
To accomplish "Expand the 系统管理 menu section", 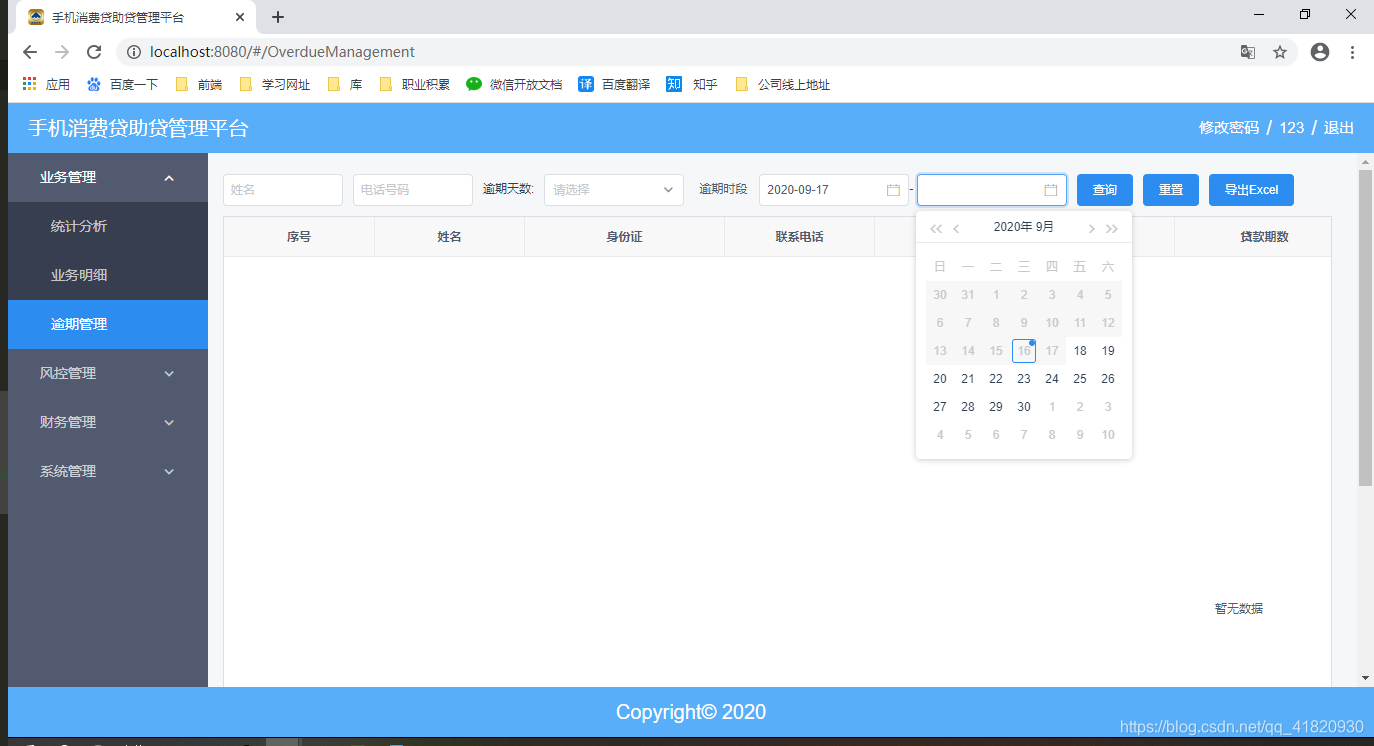I will coord(108,471).
